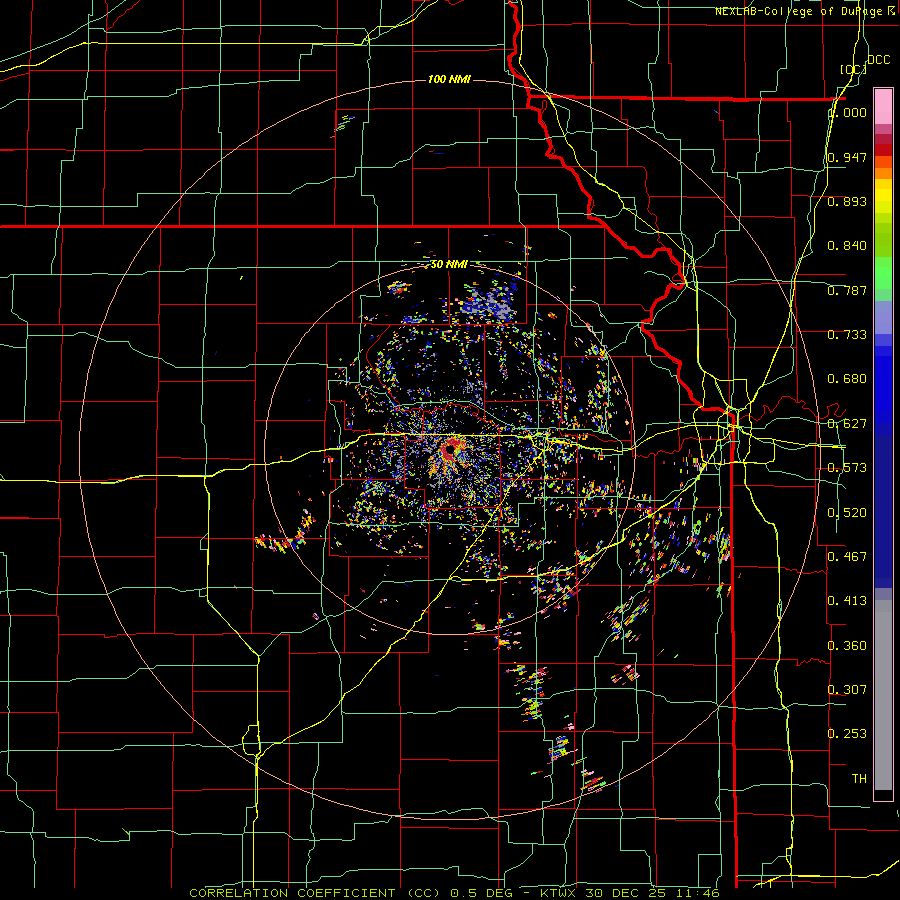Image resolution: width=900 pixels, height=900 pixels.
Task: Select the 0.627 legend value
Action: pos(847,424)
